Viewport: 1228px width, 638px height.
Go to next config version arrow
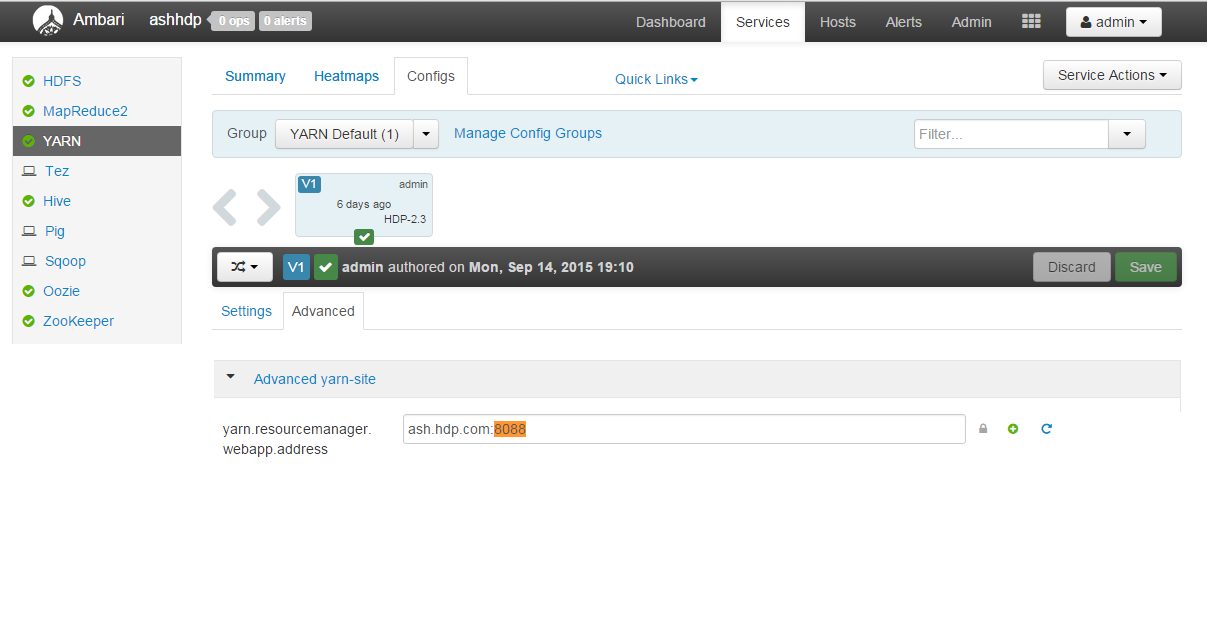click(x=268, y=206)
